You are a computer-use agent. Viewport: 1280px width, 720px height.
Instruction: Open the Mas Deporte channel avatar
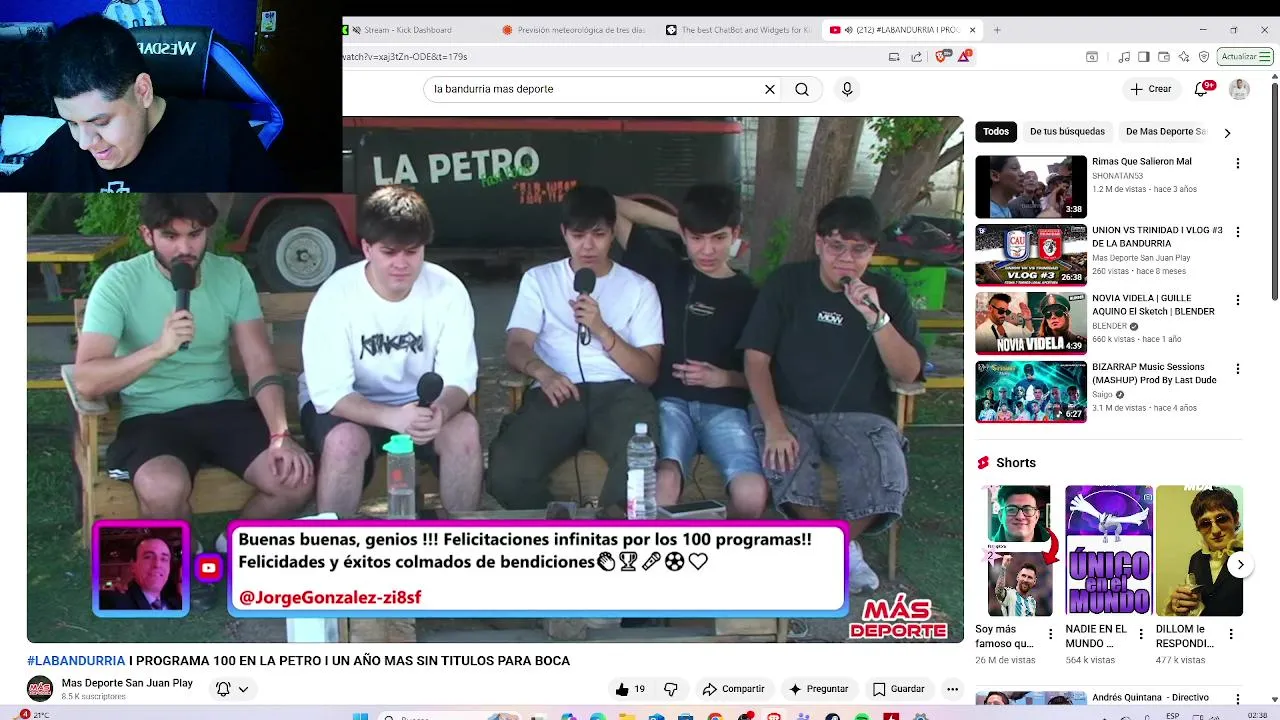tap(40, 688)
